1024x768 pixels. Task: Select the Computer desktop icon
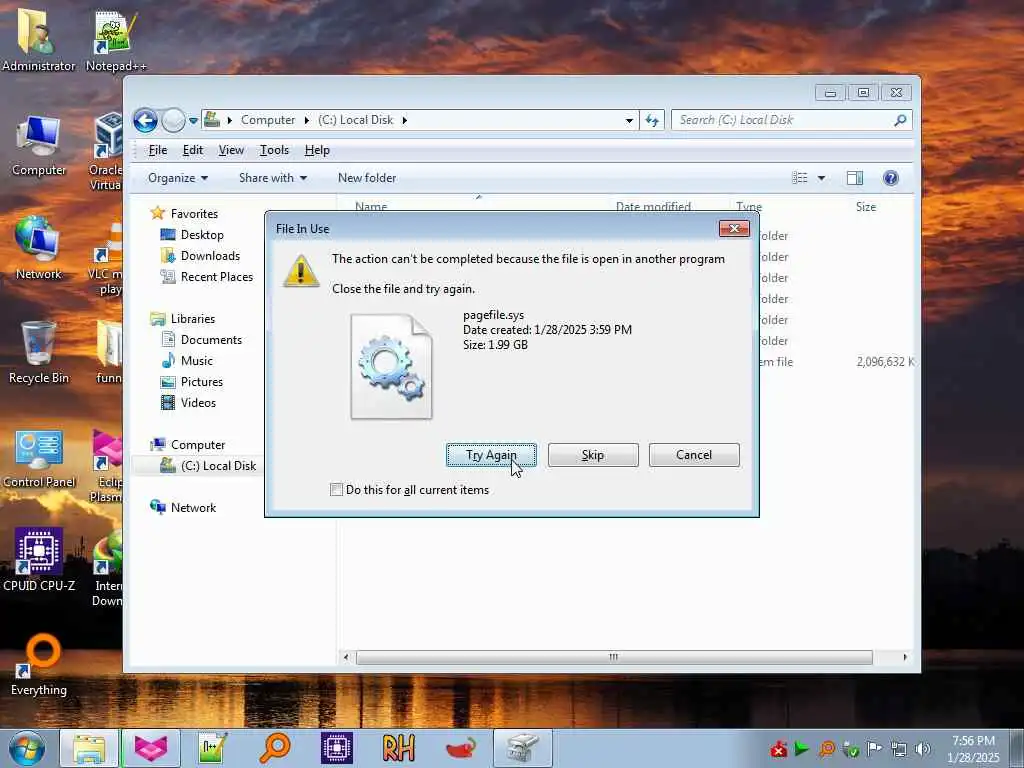pos(39,145)
